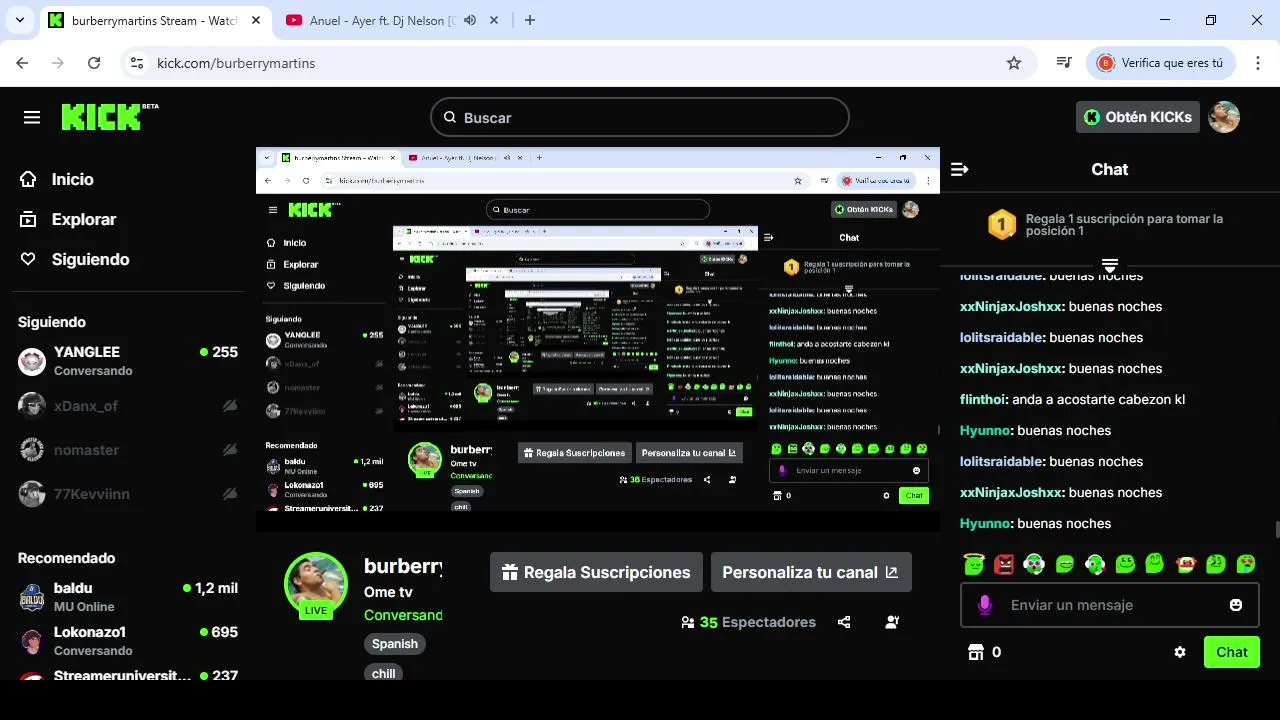Open a new browser tab

[x=530, y=20]
